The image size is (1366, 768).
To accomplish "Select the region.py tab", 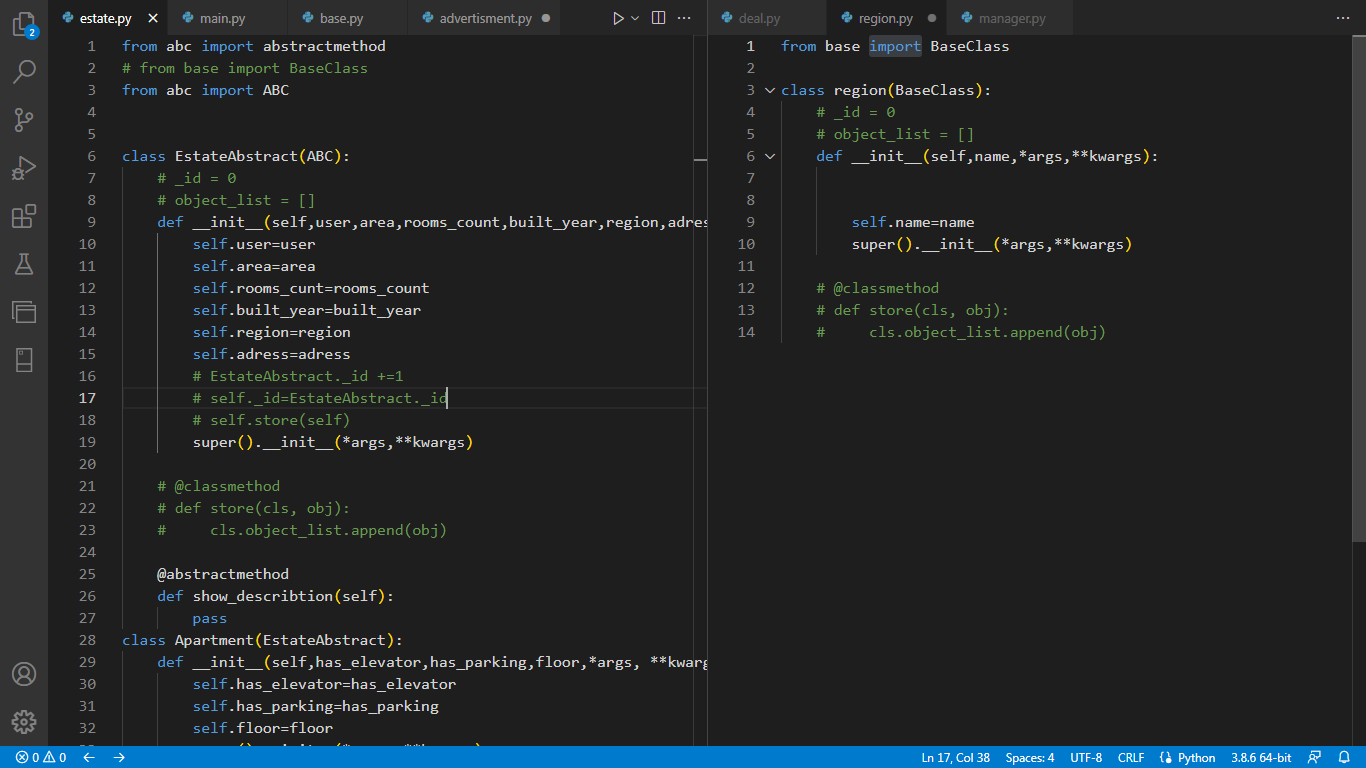I will [x=885, y=18].
